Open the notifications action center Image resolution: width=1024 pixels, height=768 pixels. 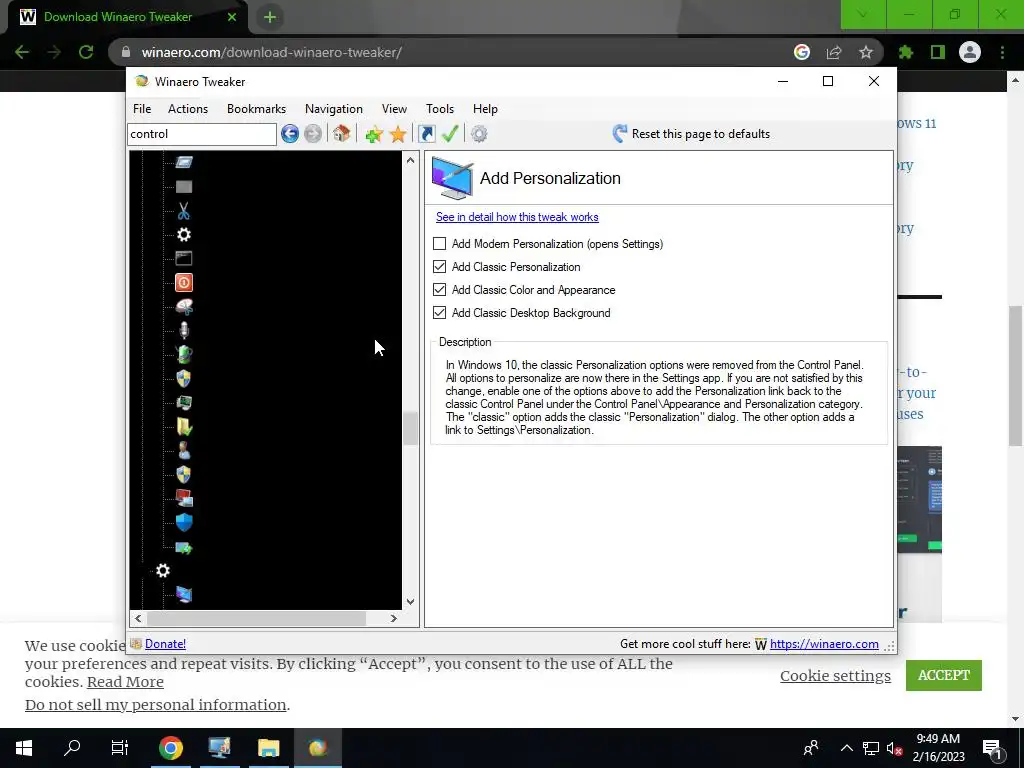pyautogui.click(x=992, y=748)
